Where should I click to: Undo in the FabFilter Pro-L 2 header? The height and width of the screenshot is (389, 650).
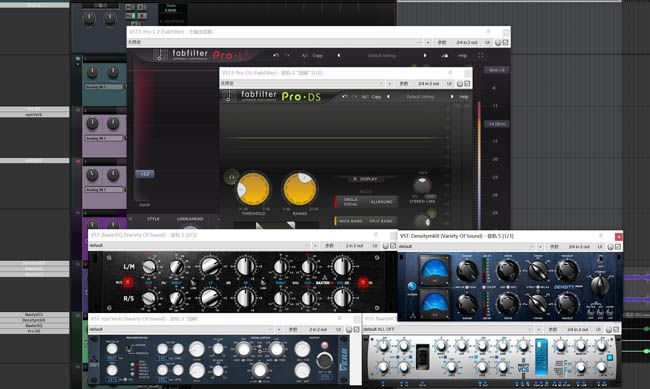[x=276, y=55]
